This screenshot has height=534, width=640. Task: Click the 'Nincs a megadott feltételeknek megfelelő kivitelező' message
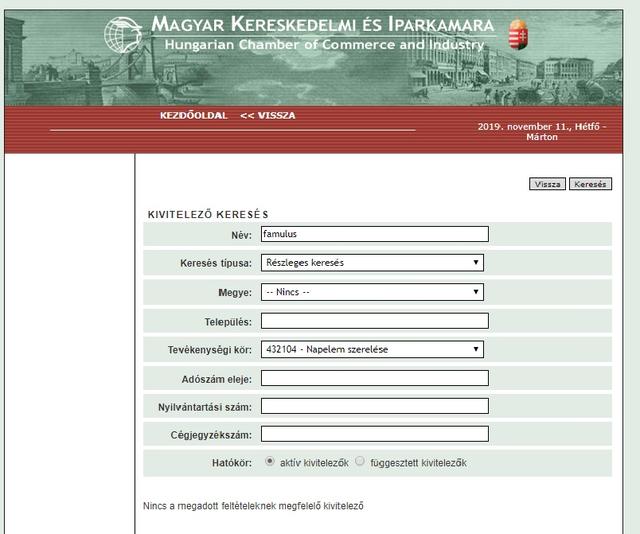253,506
